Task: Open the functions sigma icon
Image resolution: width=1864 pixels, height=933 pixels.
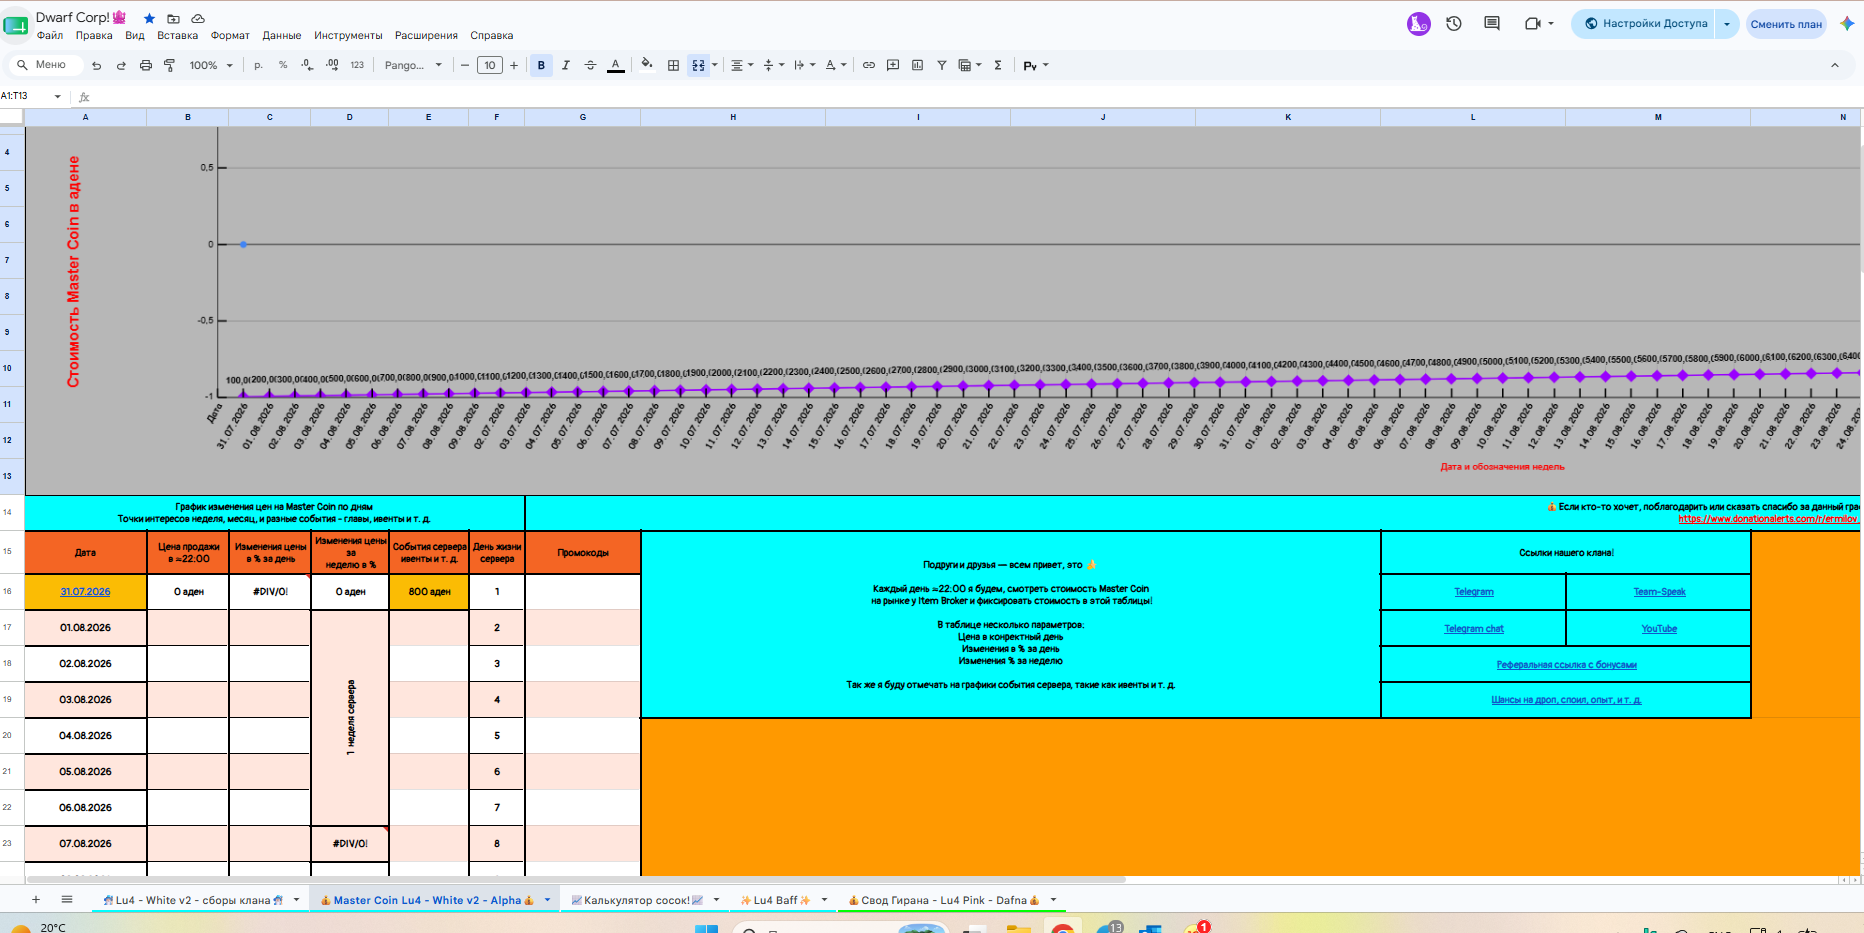Action: point(998,65)
